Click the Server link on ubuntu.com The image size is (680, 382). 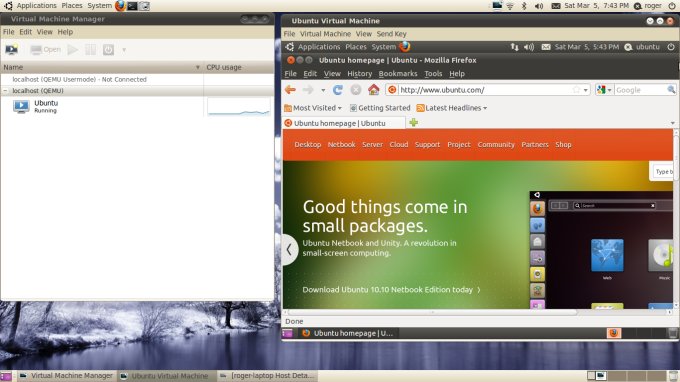coord(373,145)
